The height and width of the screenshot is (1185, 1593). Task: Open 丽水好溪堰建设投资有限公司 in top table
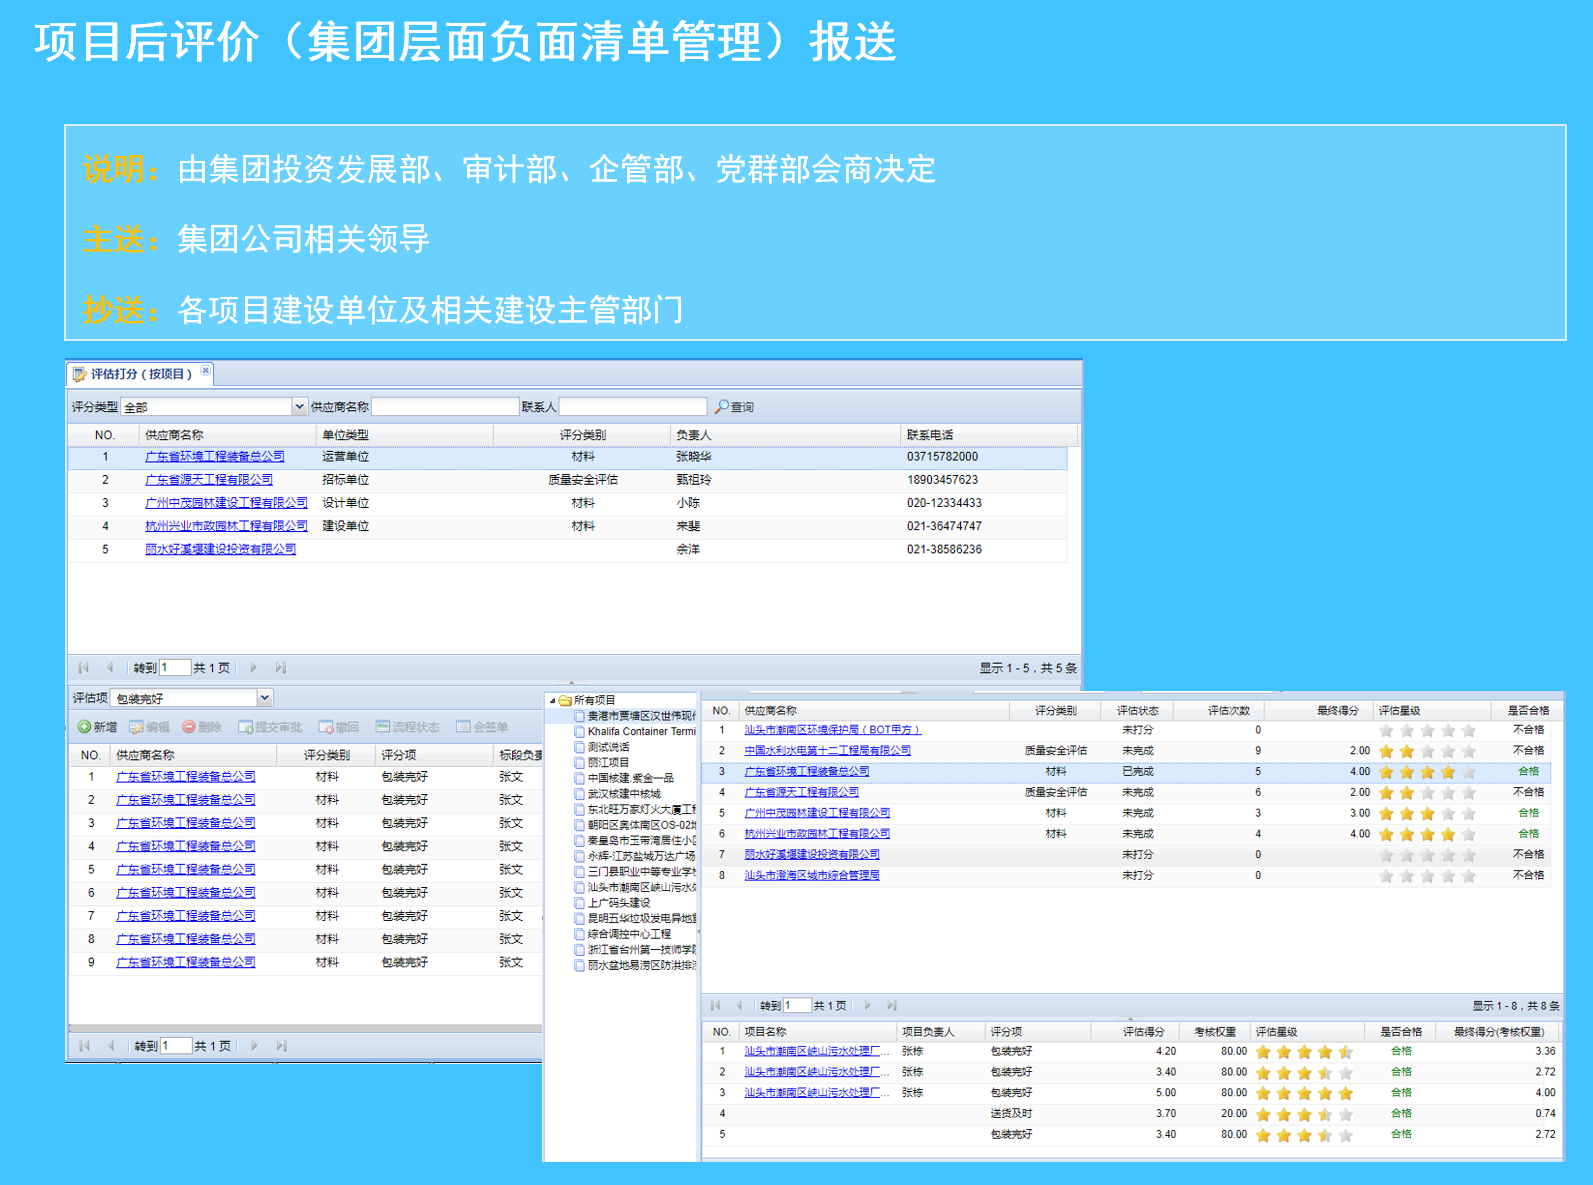tap(220, 549)
